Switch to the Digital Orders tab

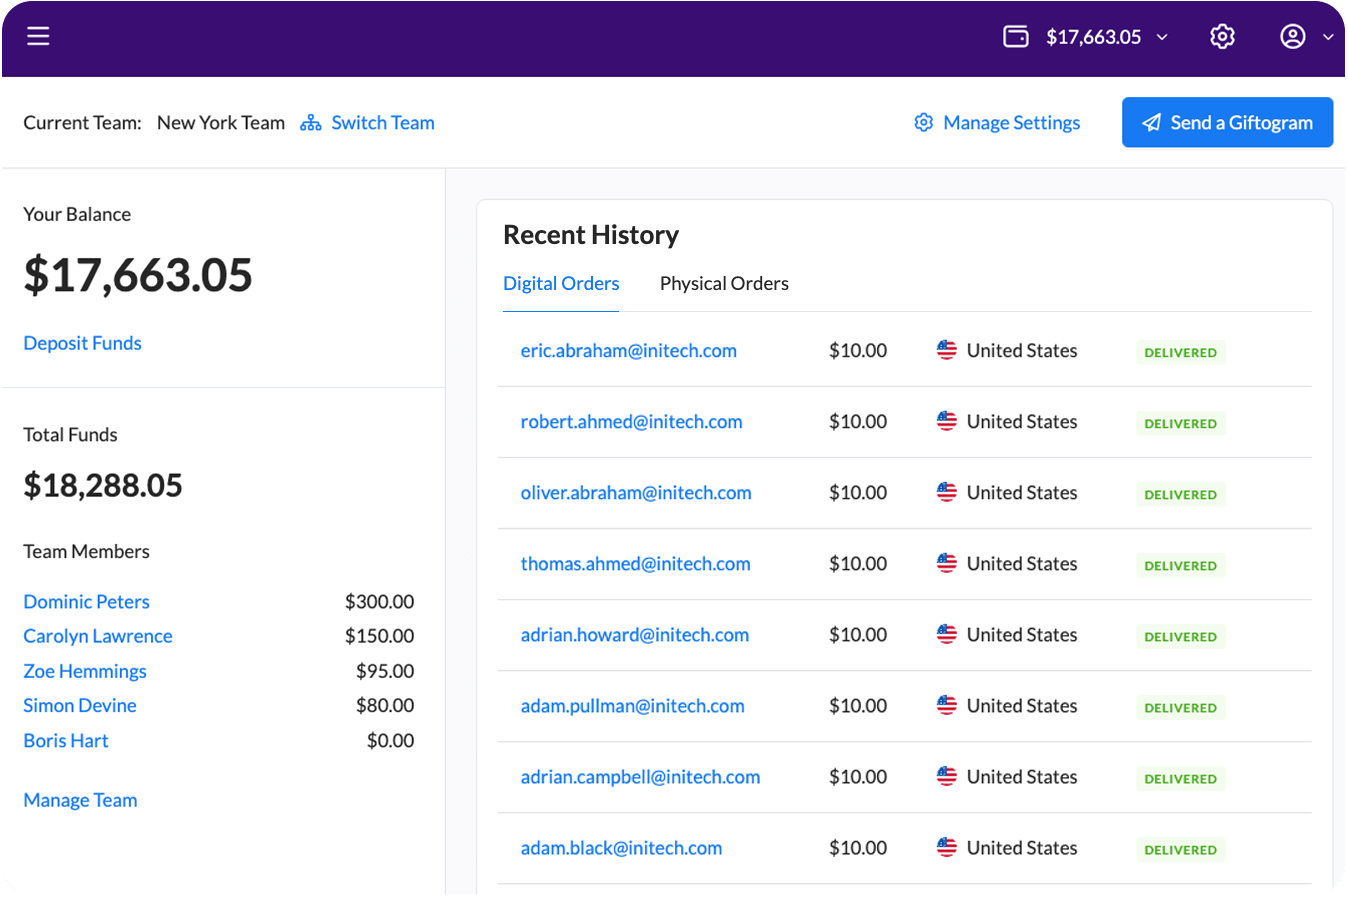coord(561,283)
